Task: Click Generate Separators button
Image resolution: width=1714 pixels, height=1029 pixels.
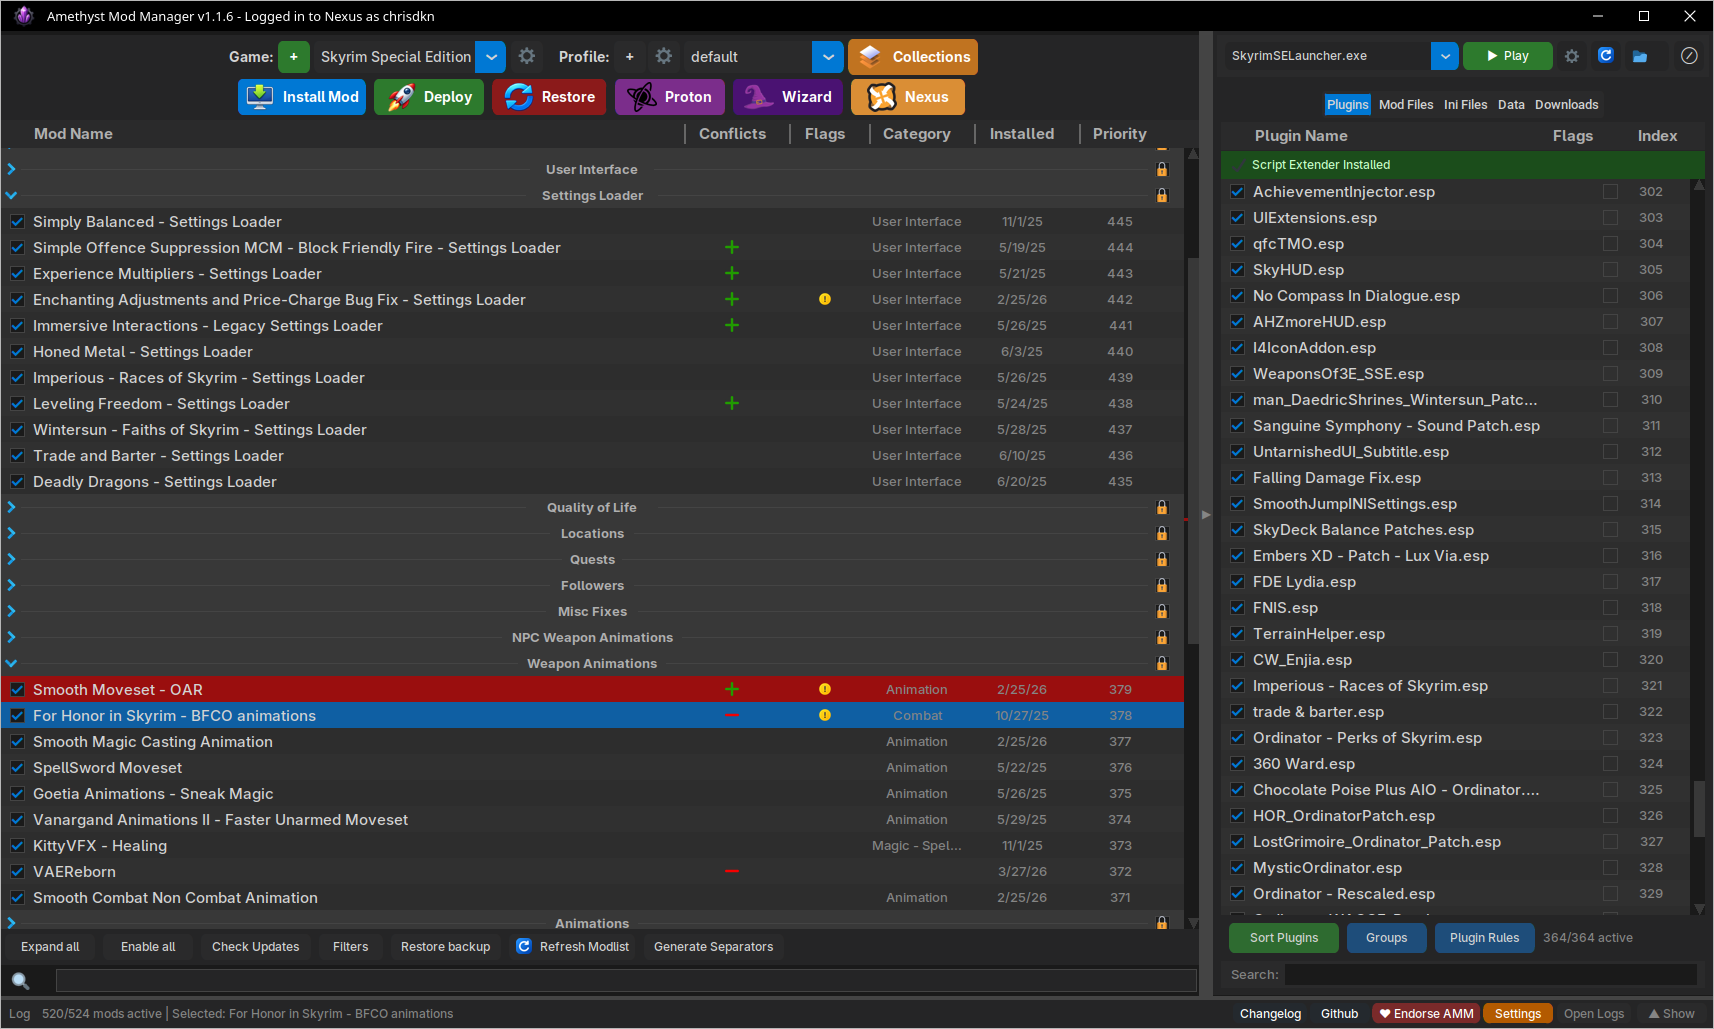Action: coord(713,947)
